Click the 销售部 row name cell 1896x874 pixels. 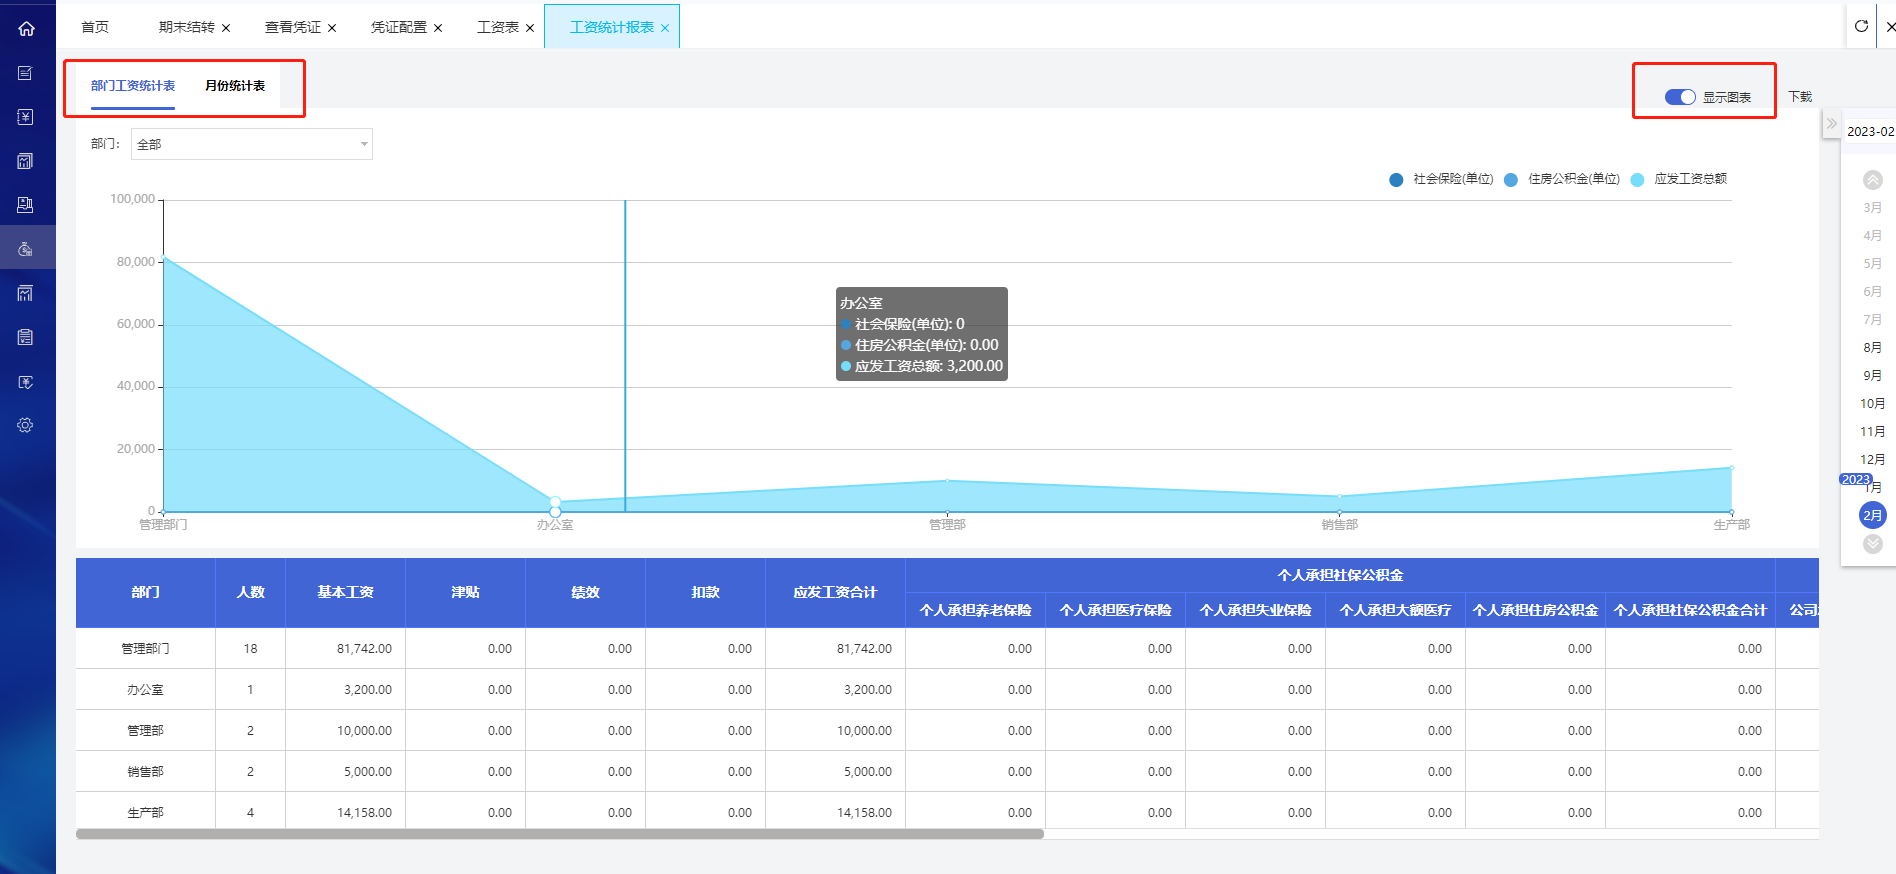[x=146, y=772]
